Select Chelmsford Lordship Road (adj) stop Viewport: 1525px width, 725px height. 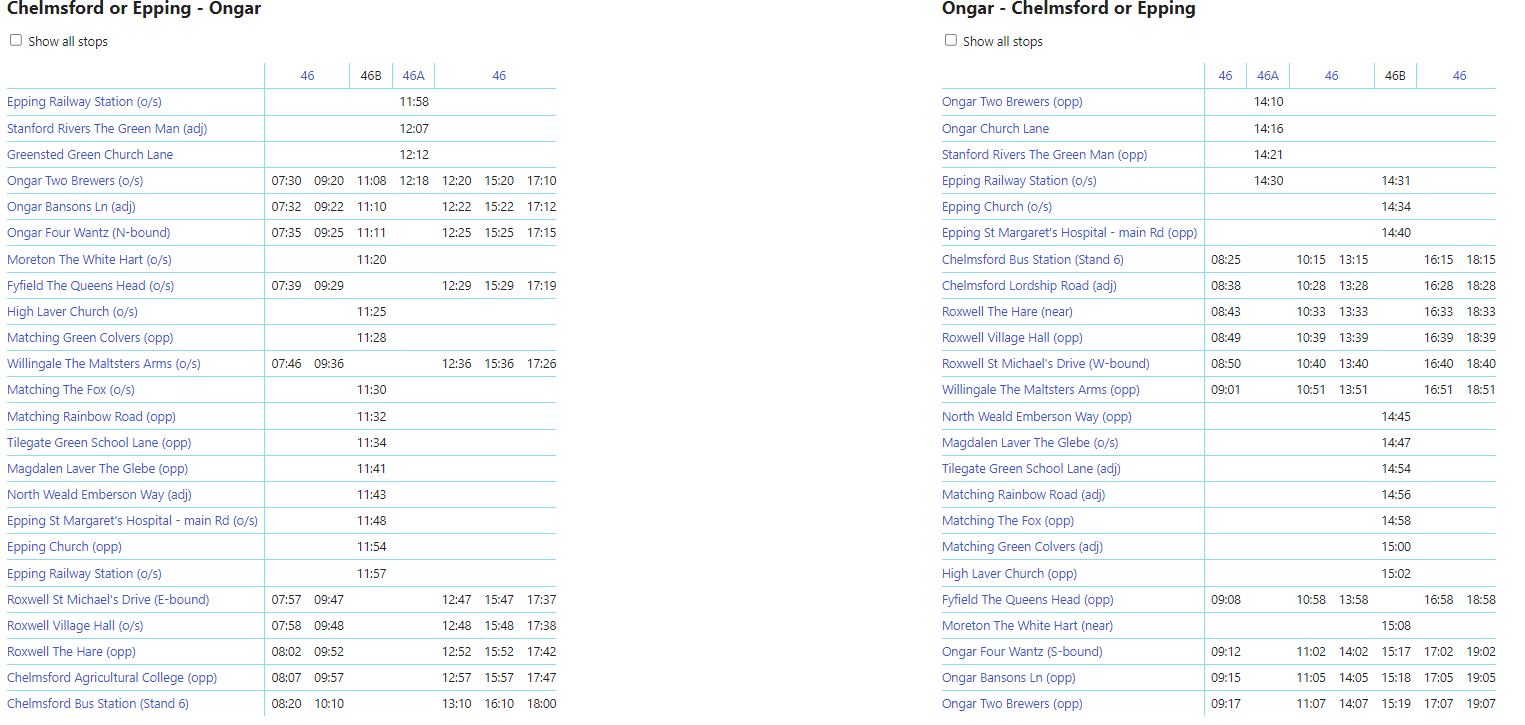point(1029,286)
